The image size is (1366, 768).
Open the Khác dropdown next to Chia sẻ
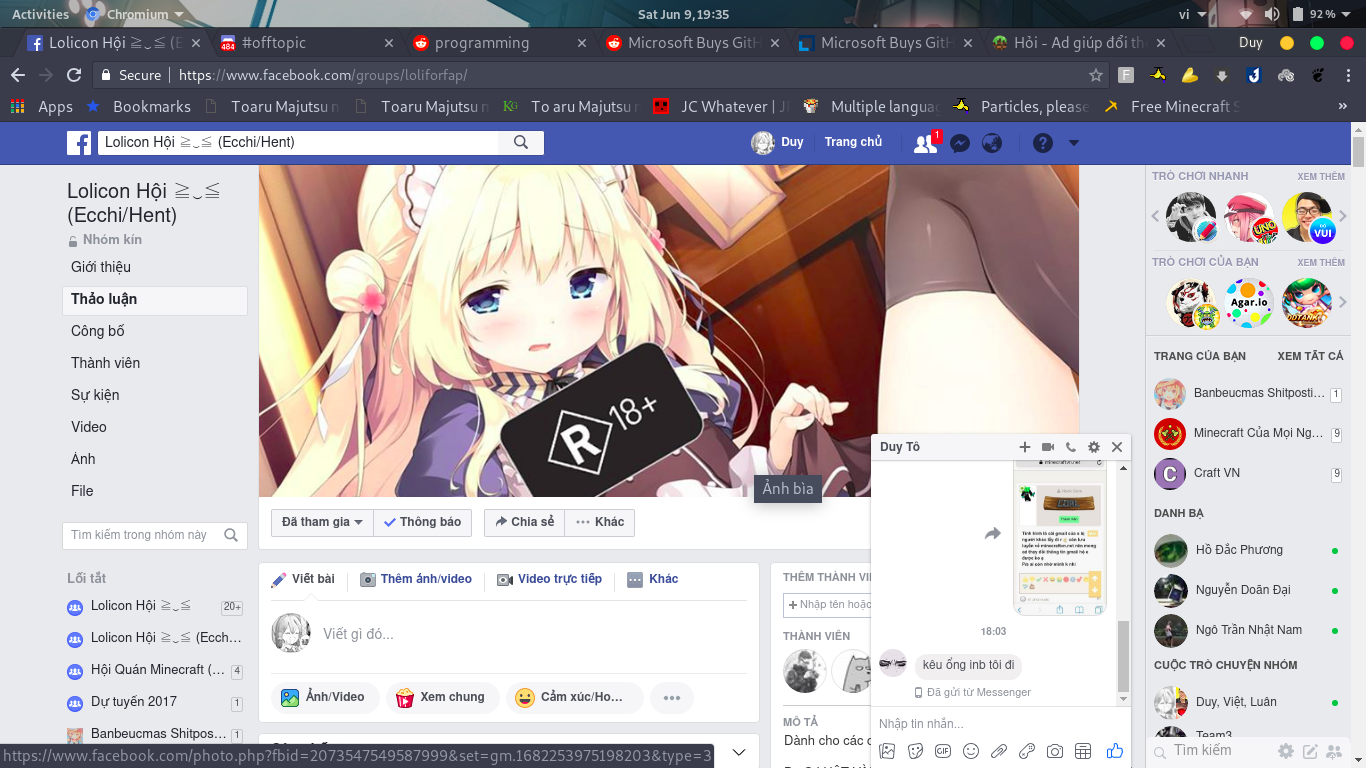coord(598,522)
